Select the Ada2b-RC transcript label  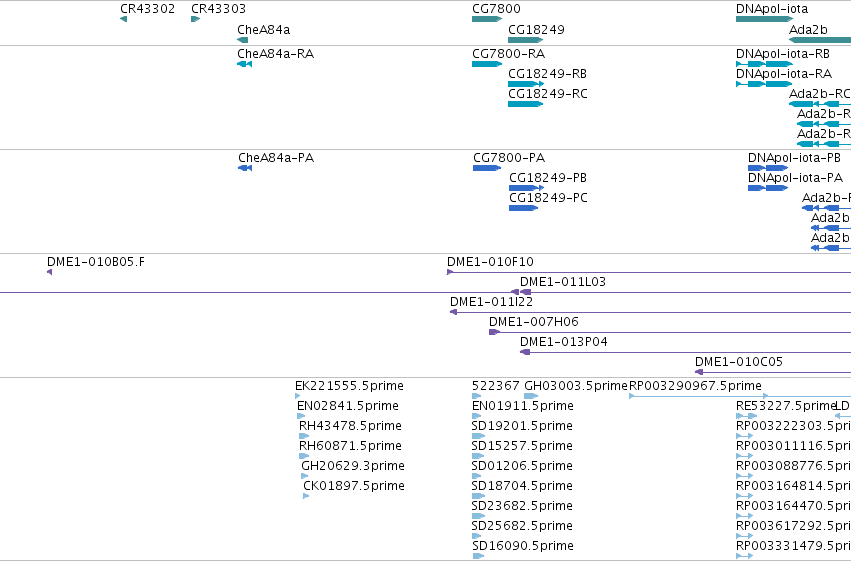pyautogui.click(x=820, y=94)
